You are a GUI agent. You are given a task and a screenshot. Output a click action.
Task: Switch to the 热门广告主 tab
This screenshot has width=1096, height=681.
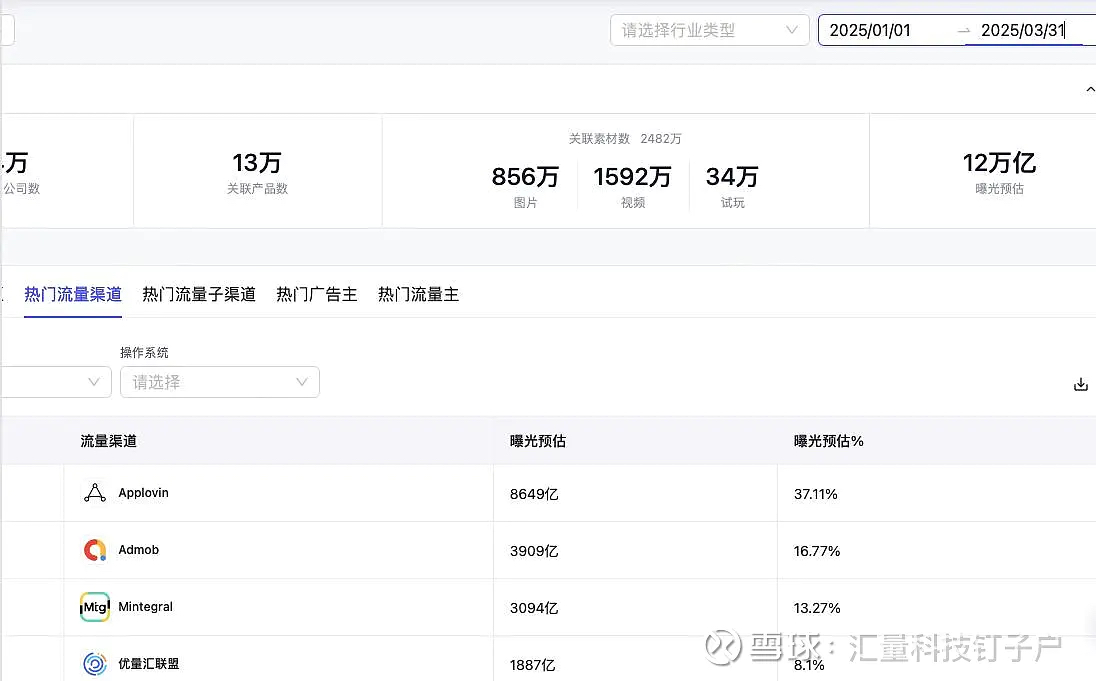tap(317, 294)
